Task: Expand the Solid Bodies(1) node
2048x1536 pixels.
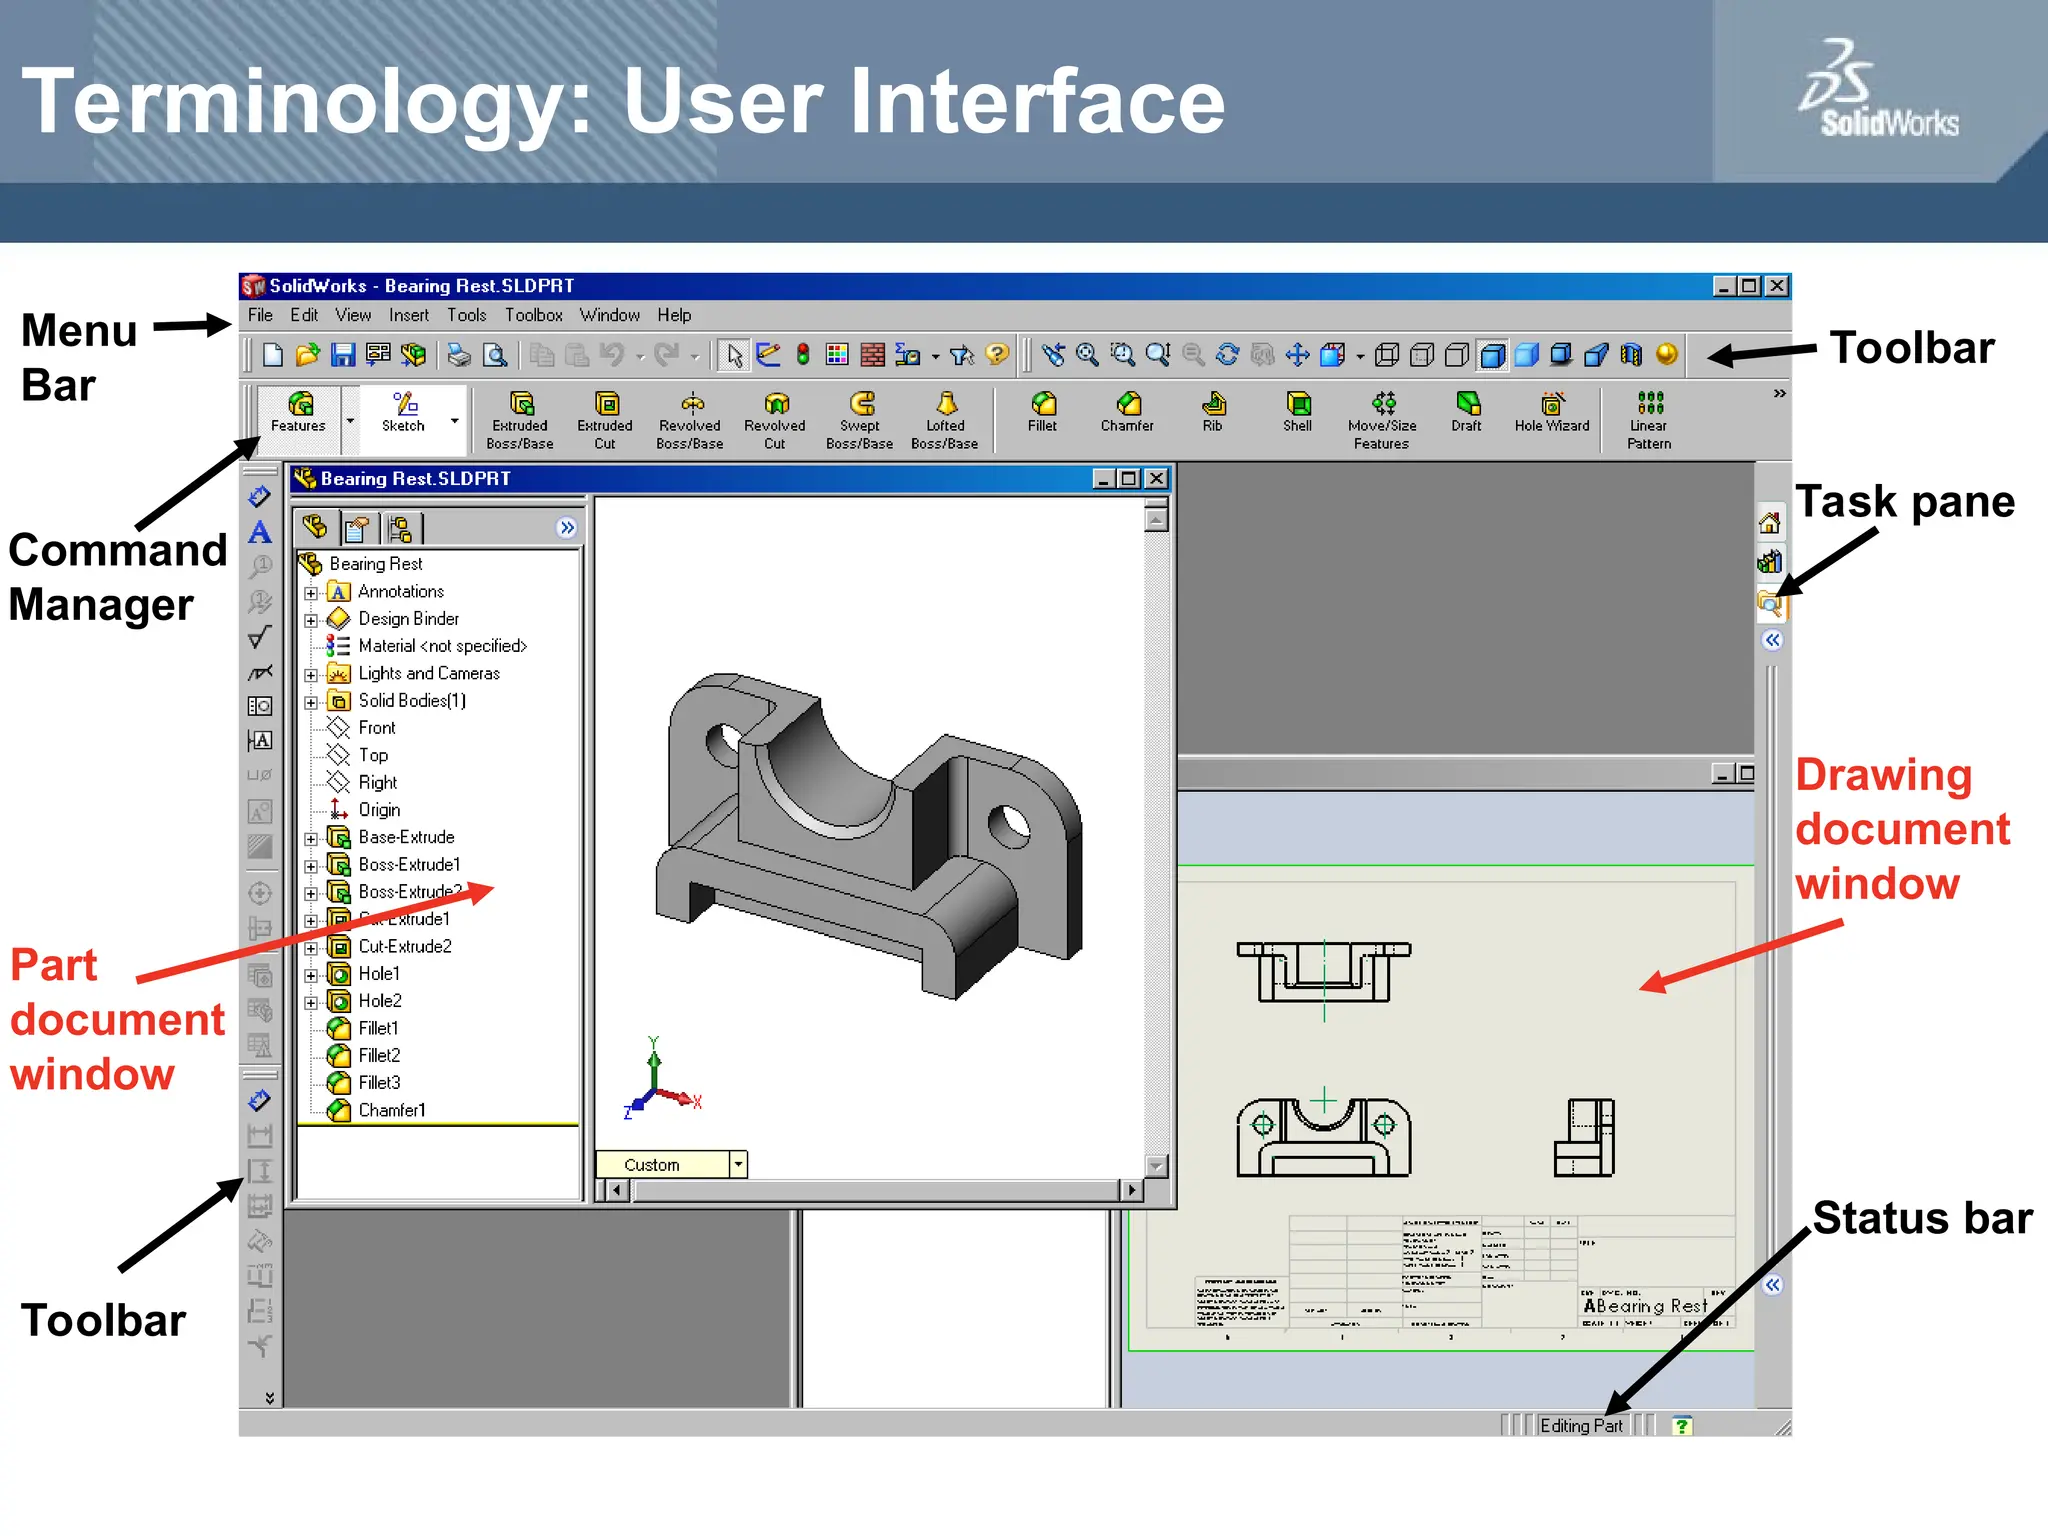Action: click(311, 702)
